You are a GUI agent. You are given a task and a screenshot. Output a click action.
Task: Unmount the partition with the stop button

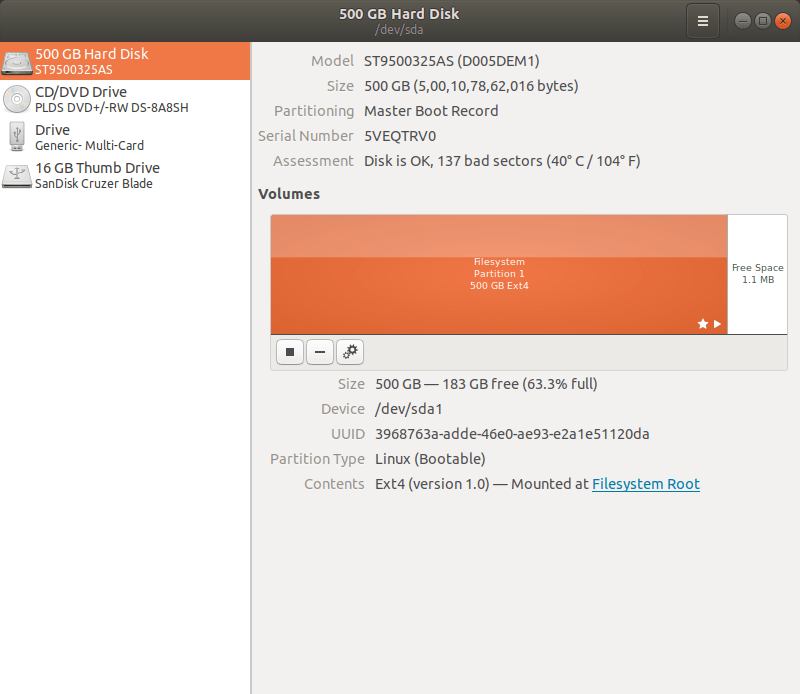click(x=290, y=352)
